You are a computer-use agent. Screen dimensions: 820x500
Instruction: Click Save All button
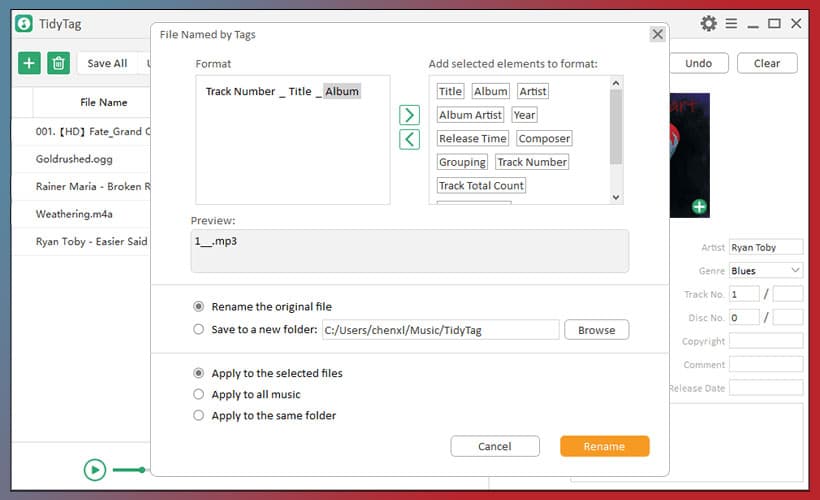pos(107,63)
